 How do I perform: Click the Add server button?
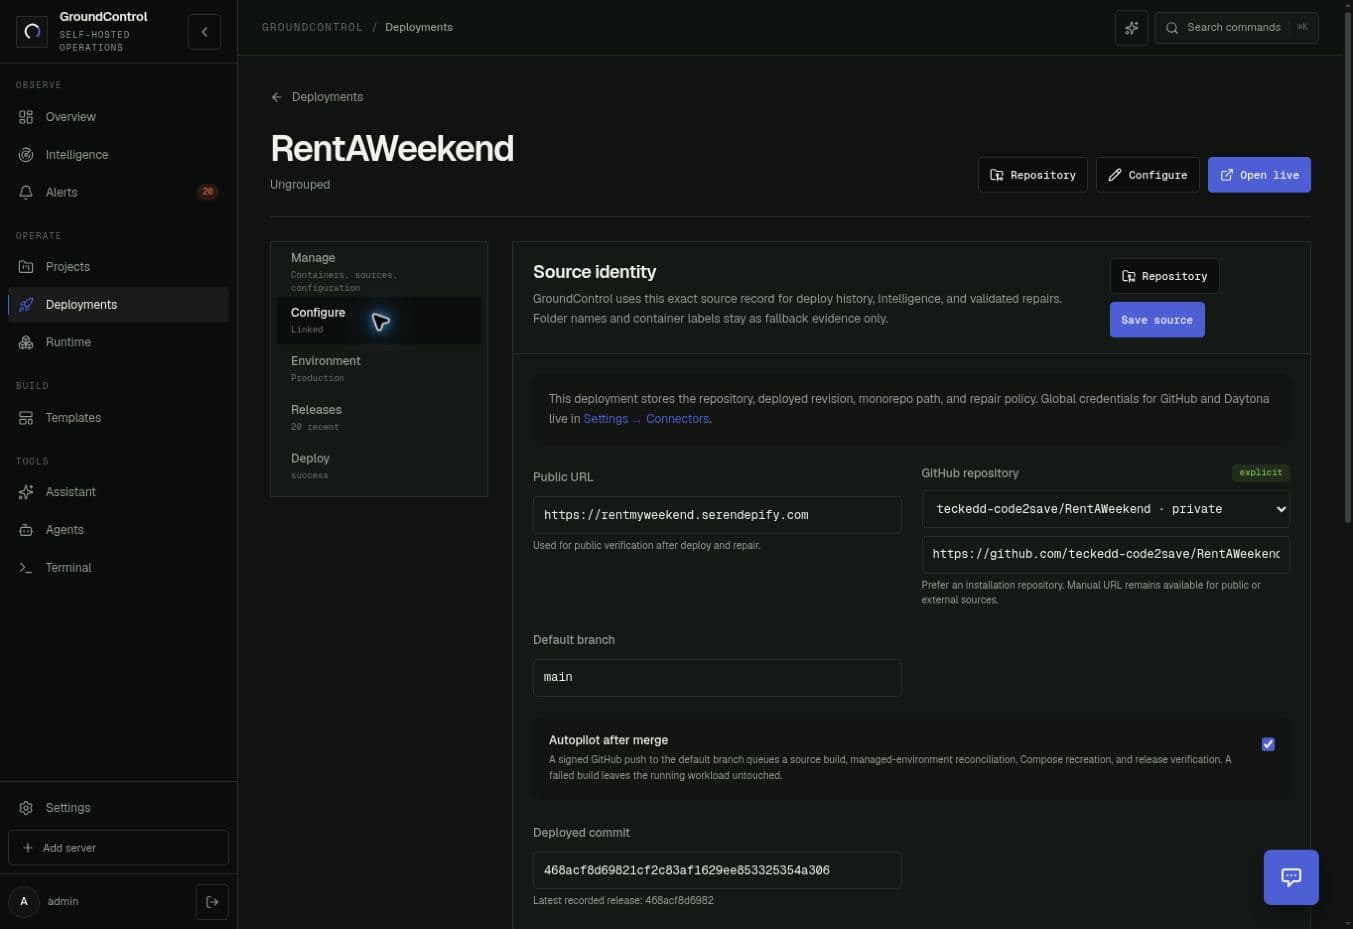point(118,848)
